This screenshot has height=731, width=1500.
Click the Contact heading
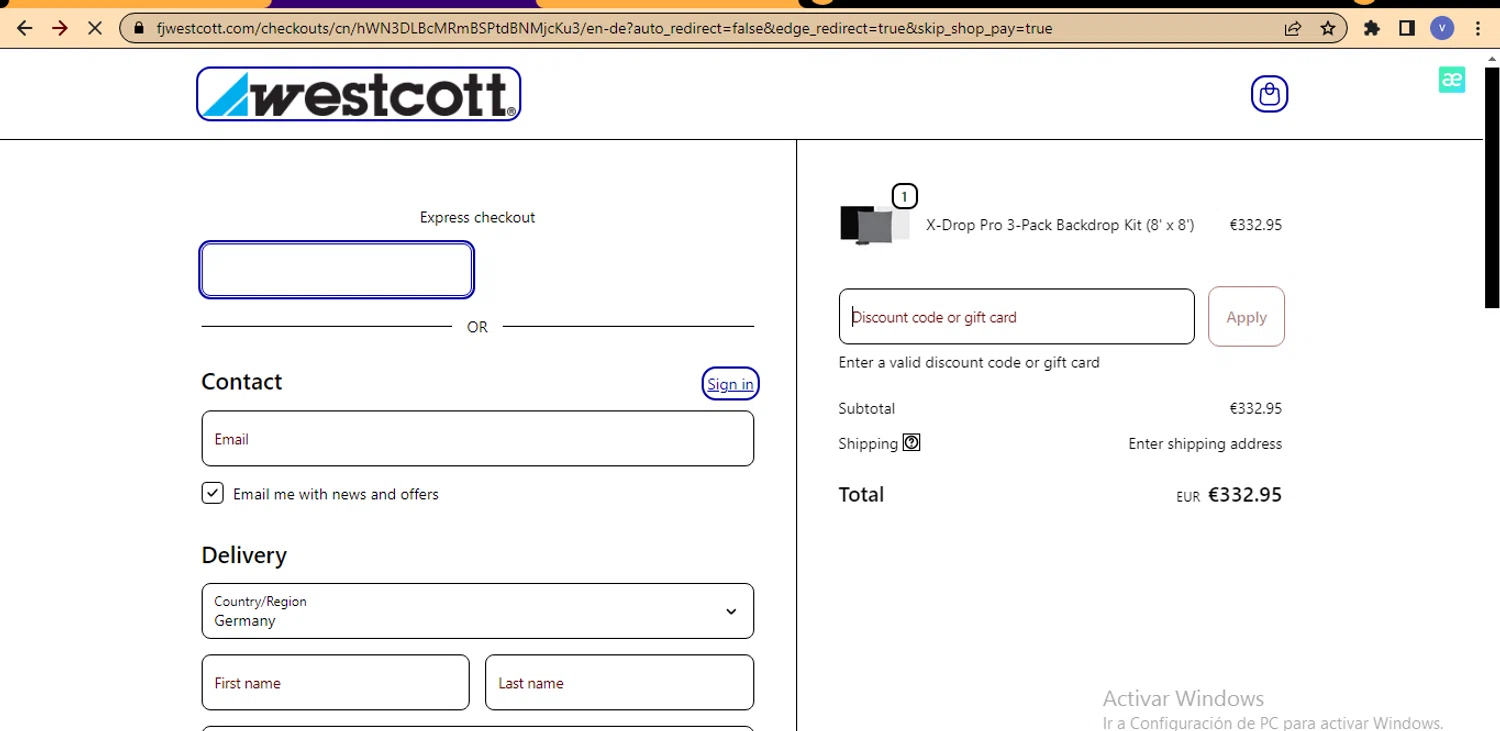242,382
